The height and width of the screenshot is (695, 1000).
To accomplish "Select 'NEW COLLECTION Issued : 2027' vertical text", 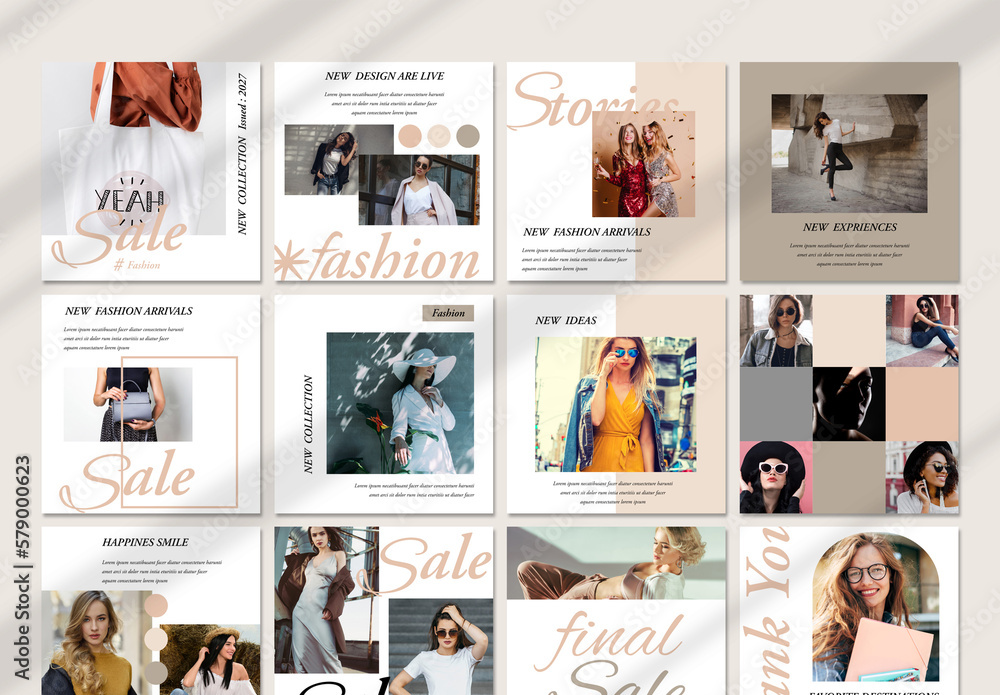I will pyautogui.click(x=242, y=154).
